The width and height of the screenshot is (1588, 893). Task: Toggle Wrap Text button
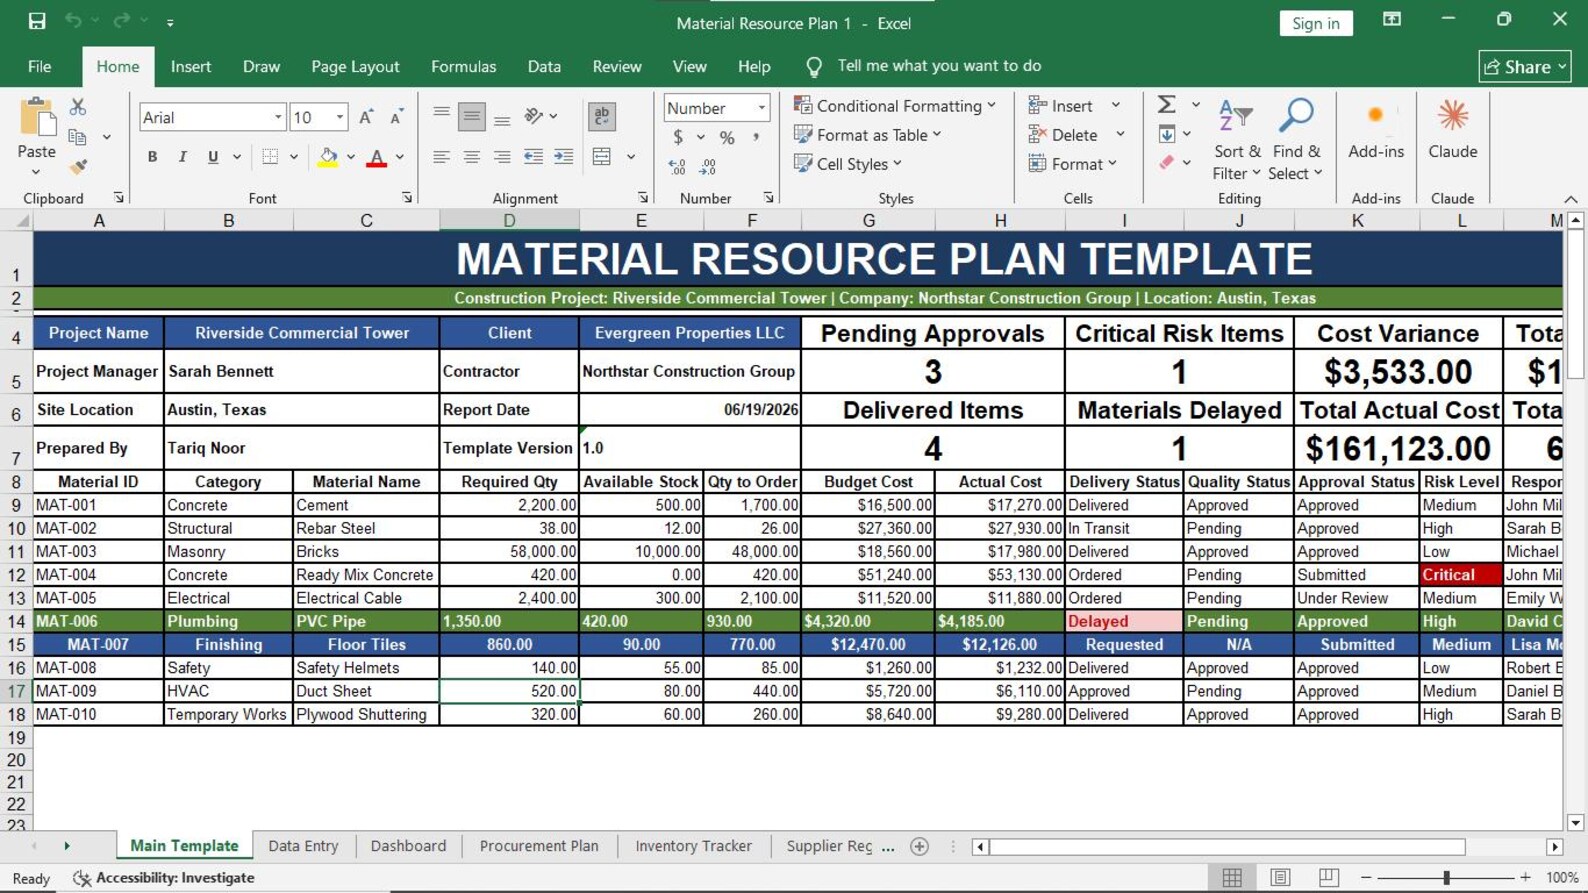(x=602, y=116)
